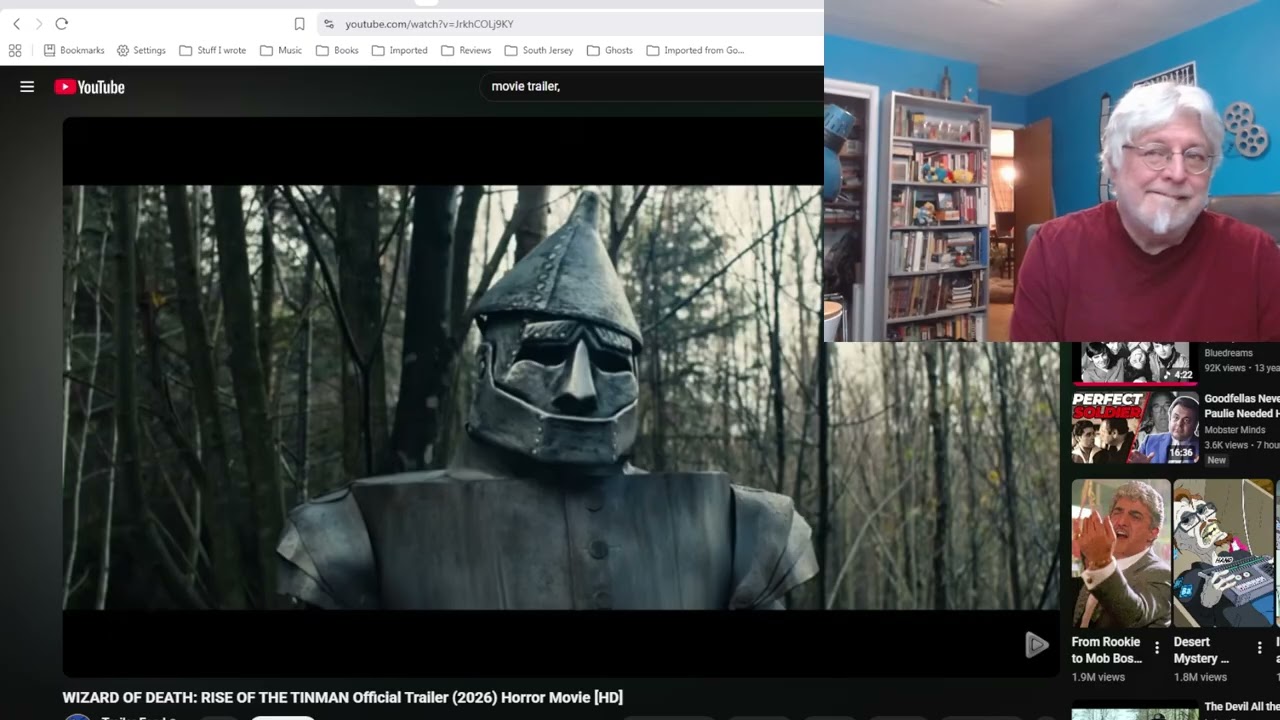The height and width of the screenshot is (720, 1280).
Task: Open options menu for 'Desert Mystery'
Action: pos(1259,648)
